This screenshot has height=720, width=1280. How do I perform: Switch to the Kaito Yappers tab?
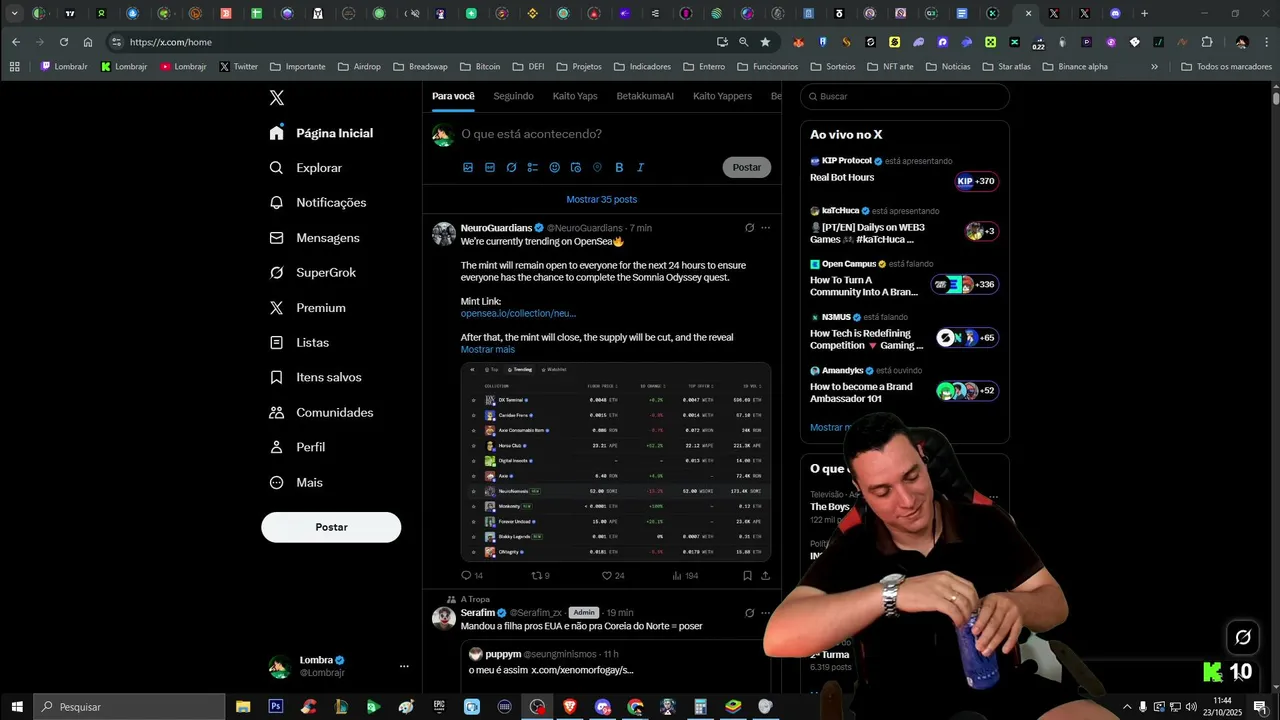722,96
